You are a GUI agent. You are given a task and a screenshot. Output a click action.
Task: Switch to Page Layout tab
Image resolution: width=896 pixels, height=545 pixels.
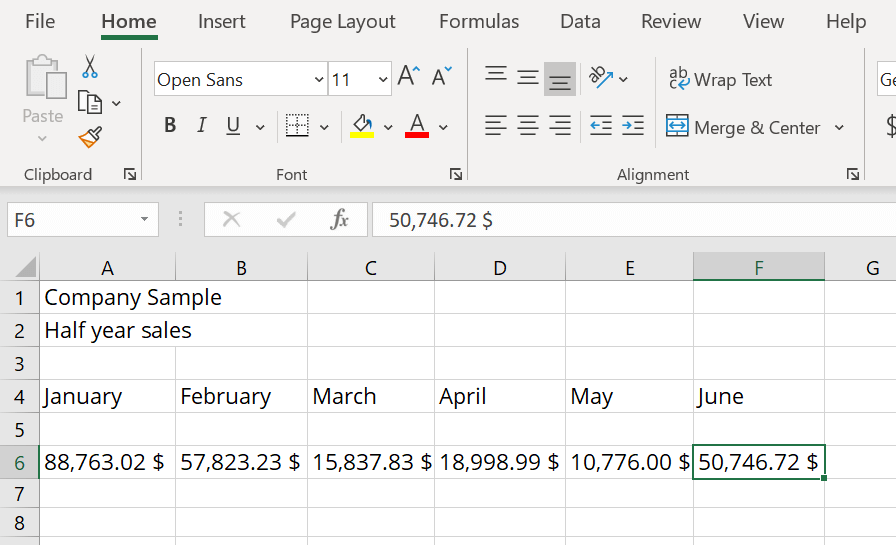pos(343,22)
